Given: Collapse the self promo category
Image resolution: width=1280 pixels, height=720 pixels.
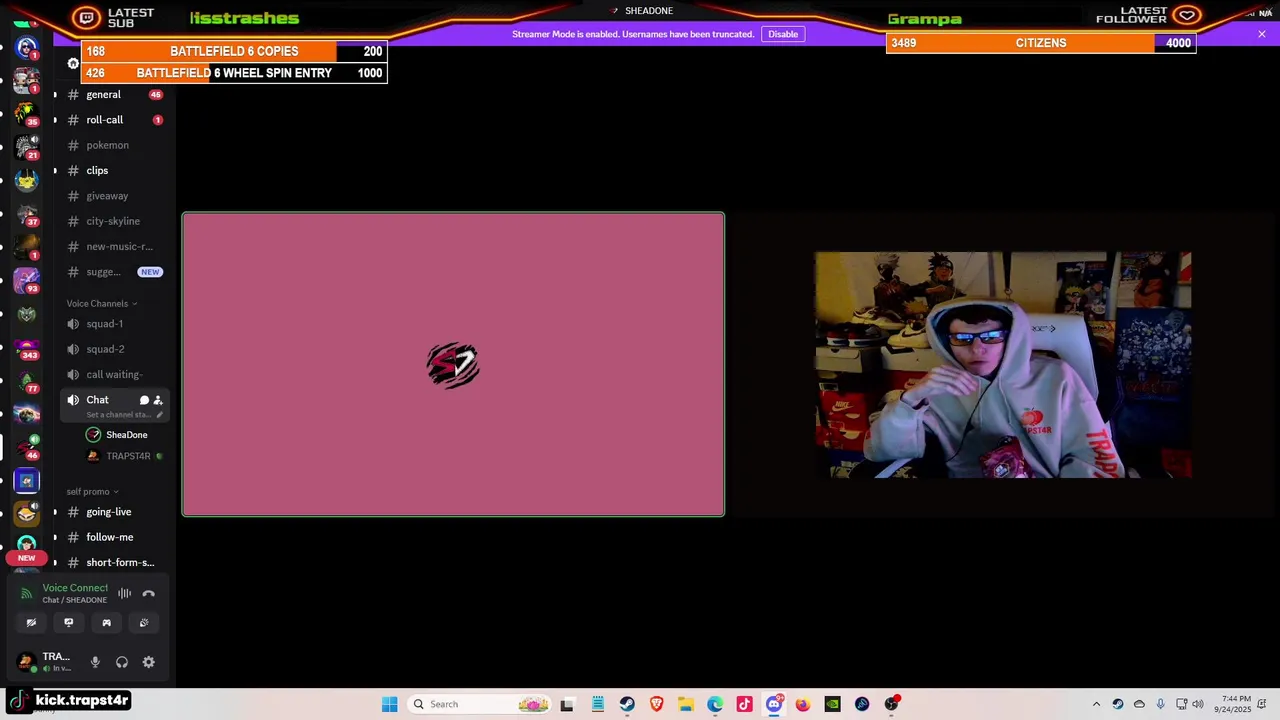Looking at the screenshot, I should (93, 491).
